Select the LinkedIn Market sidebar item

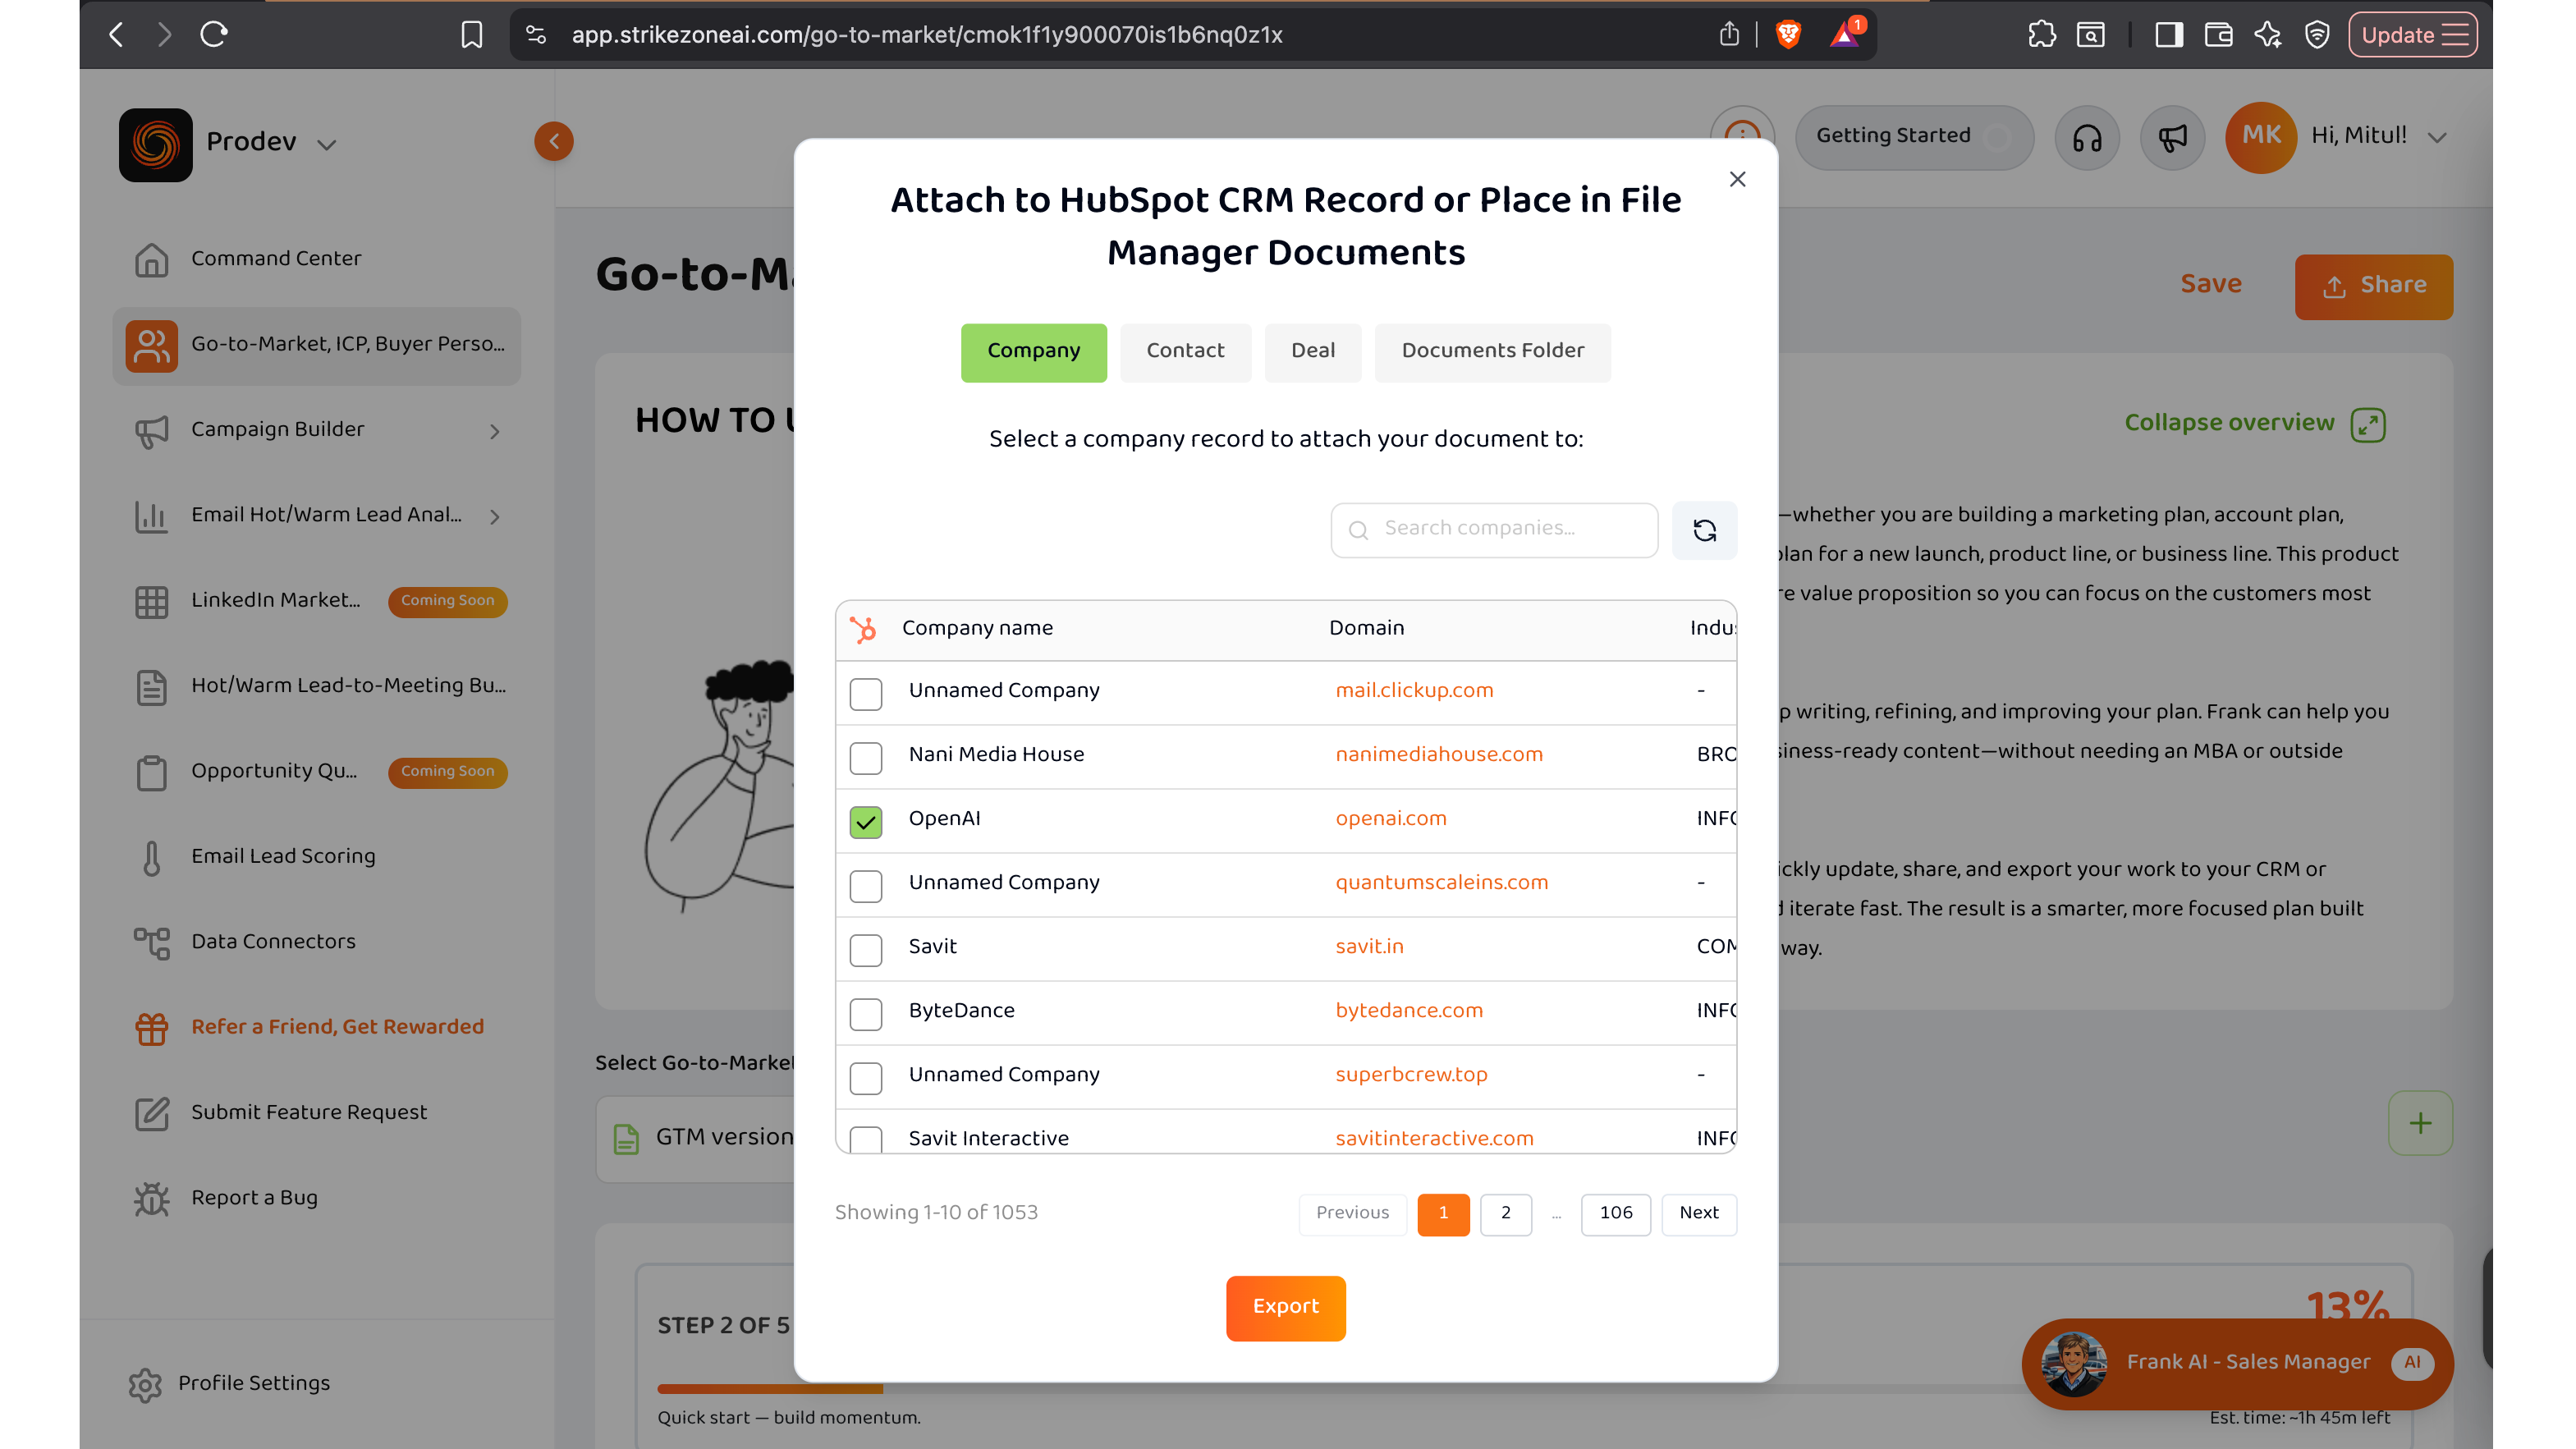[316, 601]
